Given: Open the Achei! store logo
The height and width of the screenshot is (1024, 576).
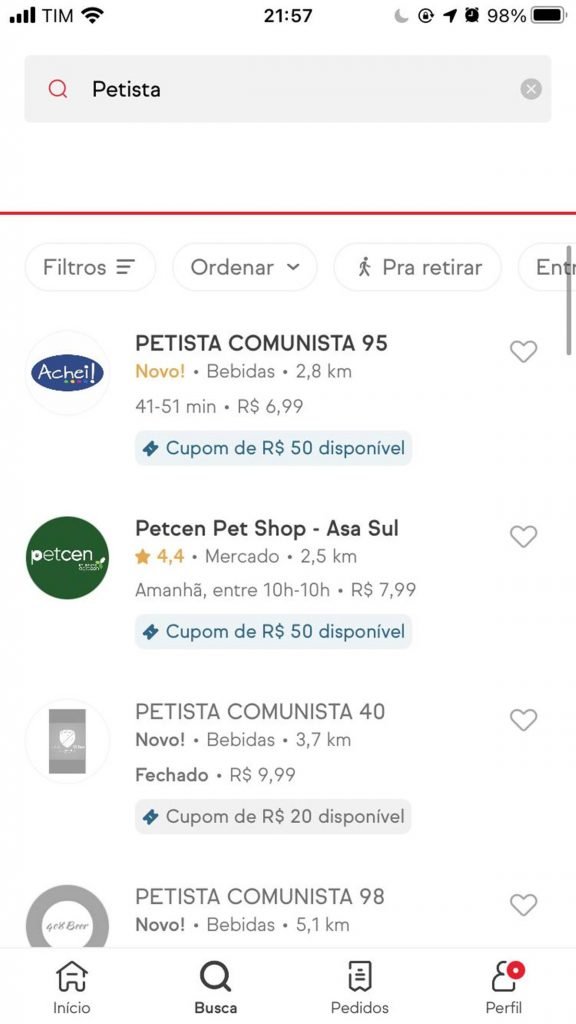Looking at the screenshot, I should (67, 373).
